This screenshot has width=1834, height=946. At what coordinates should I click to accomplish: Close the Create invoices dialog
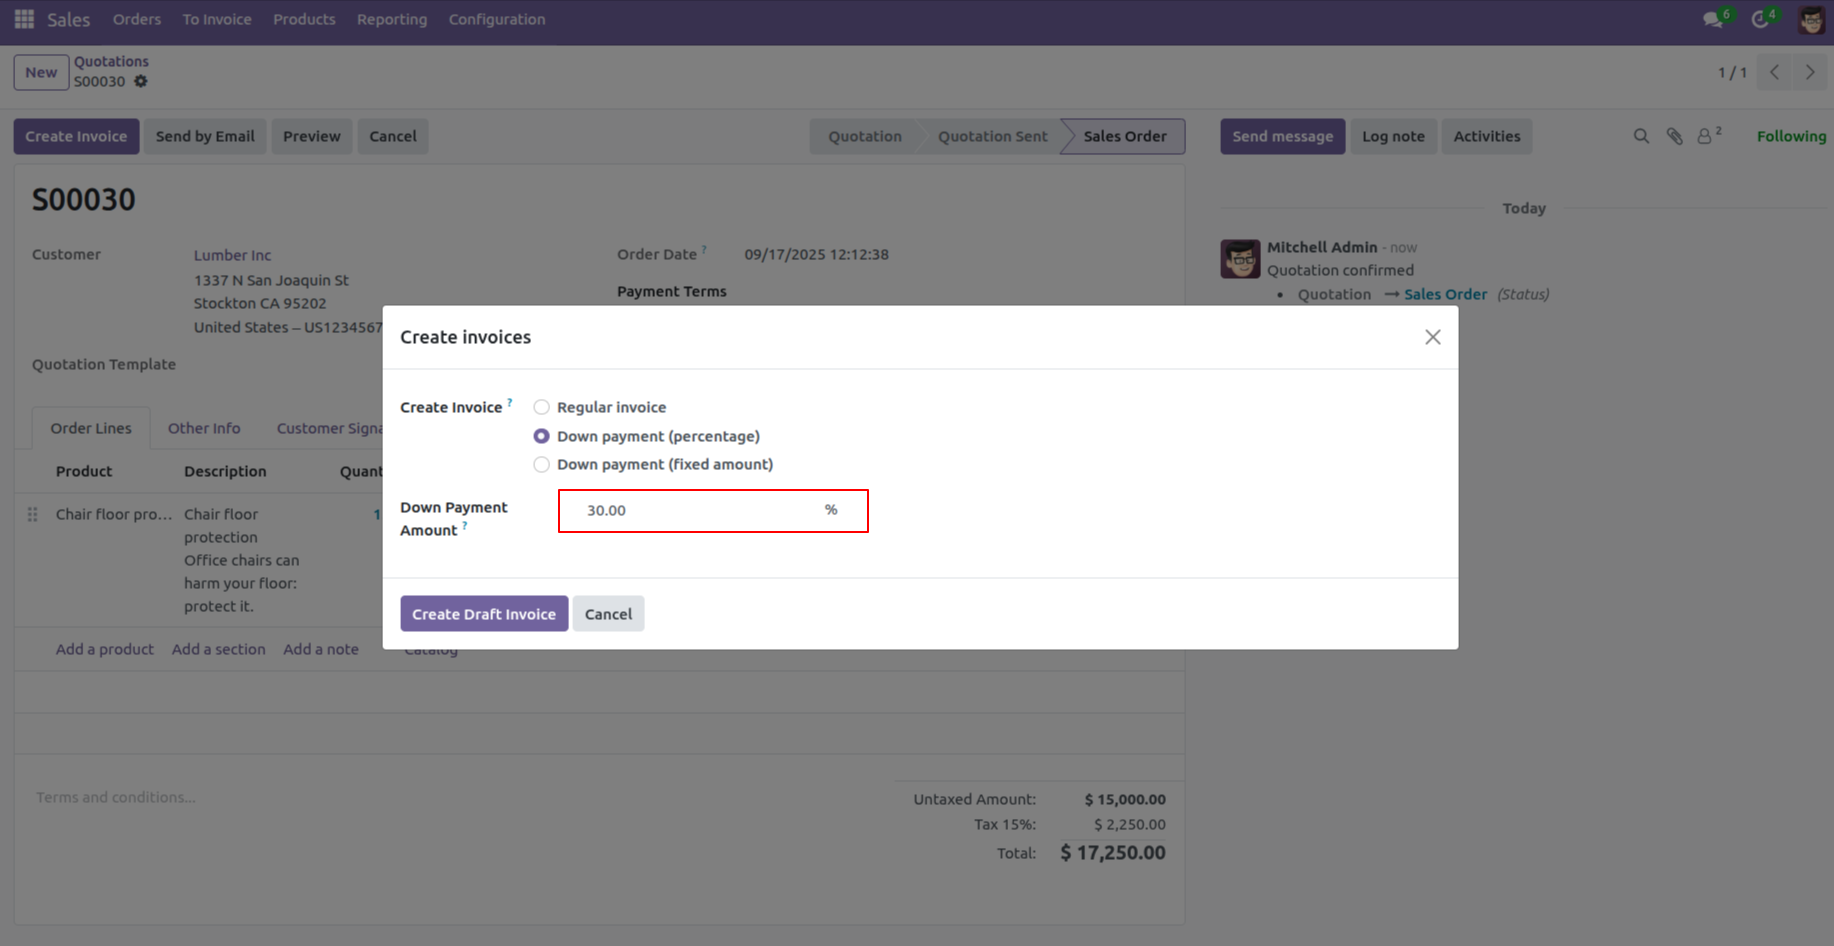coord(1432,337)
